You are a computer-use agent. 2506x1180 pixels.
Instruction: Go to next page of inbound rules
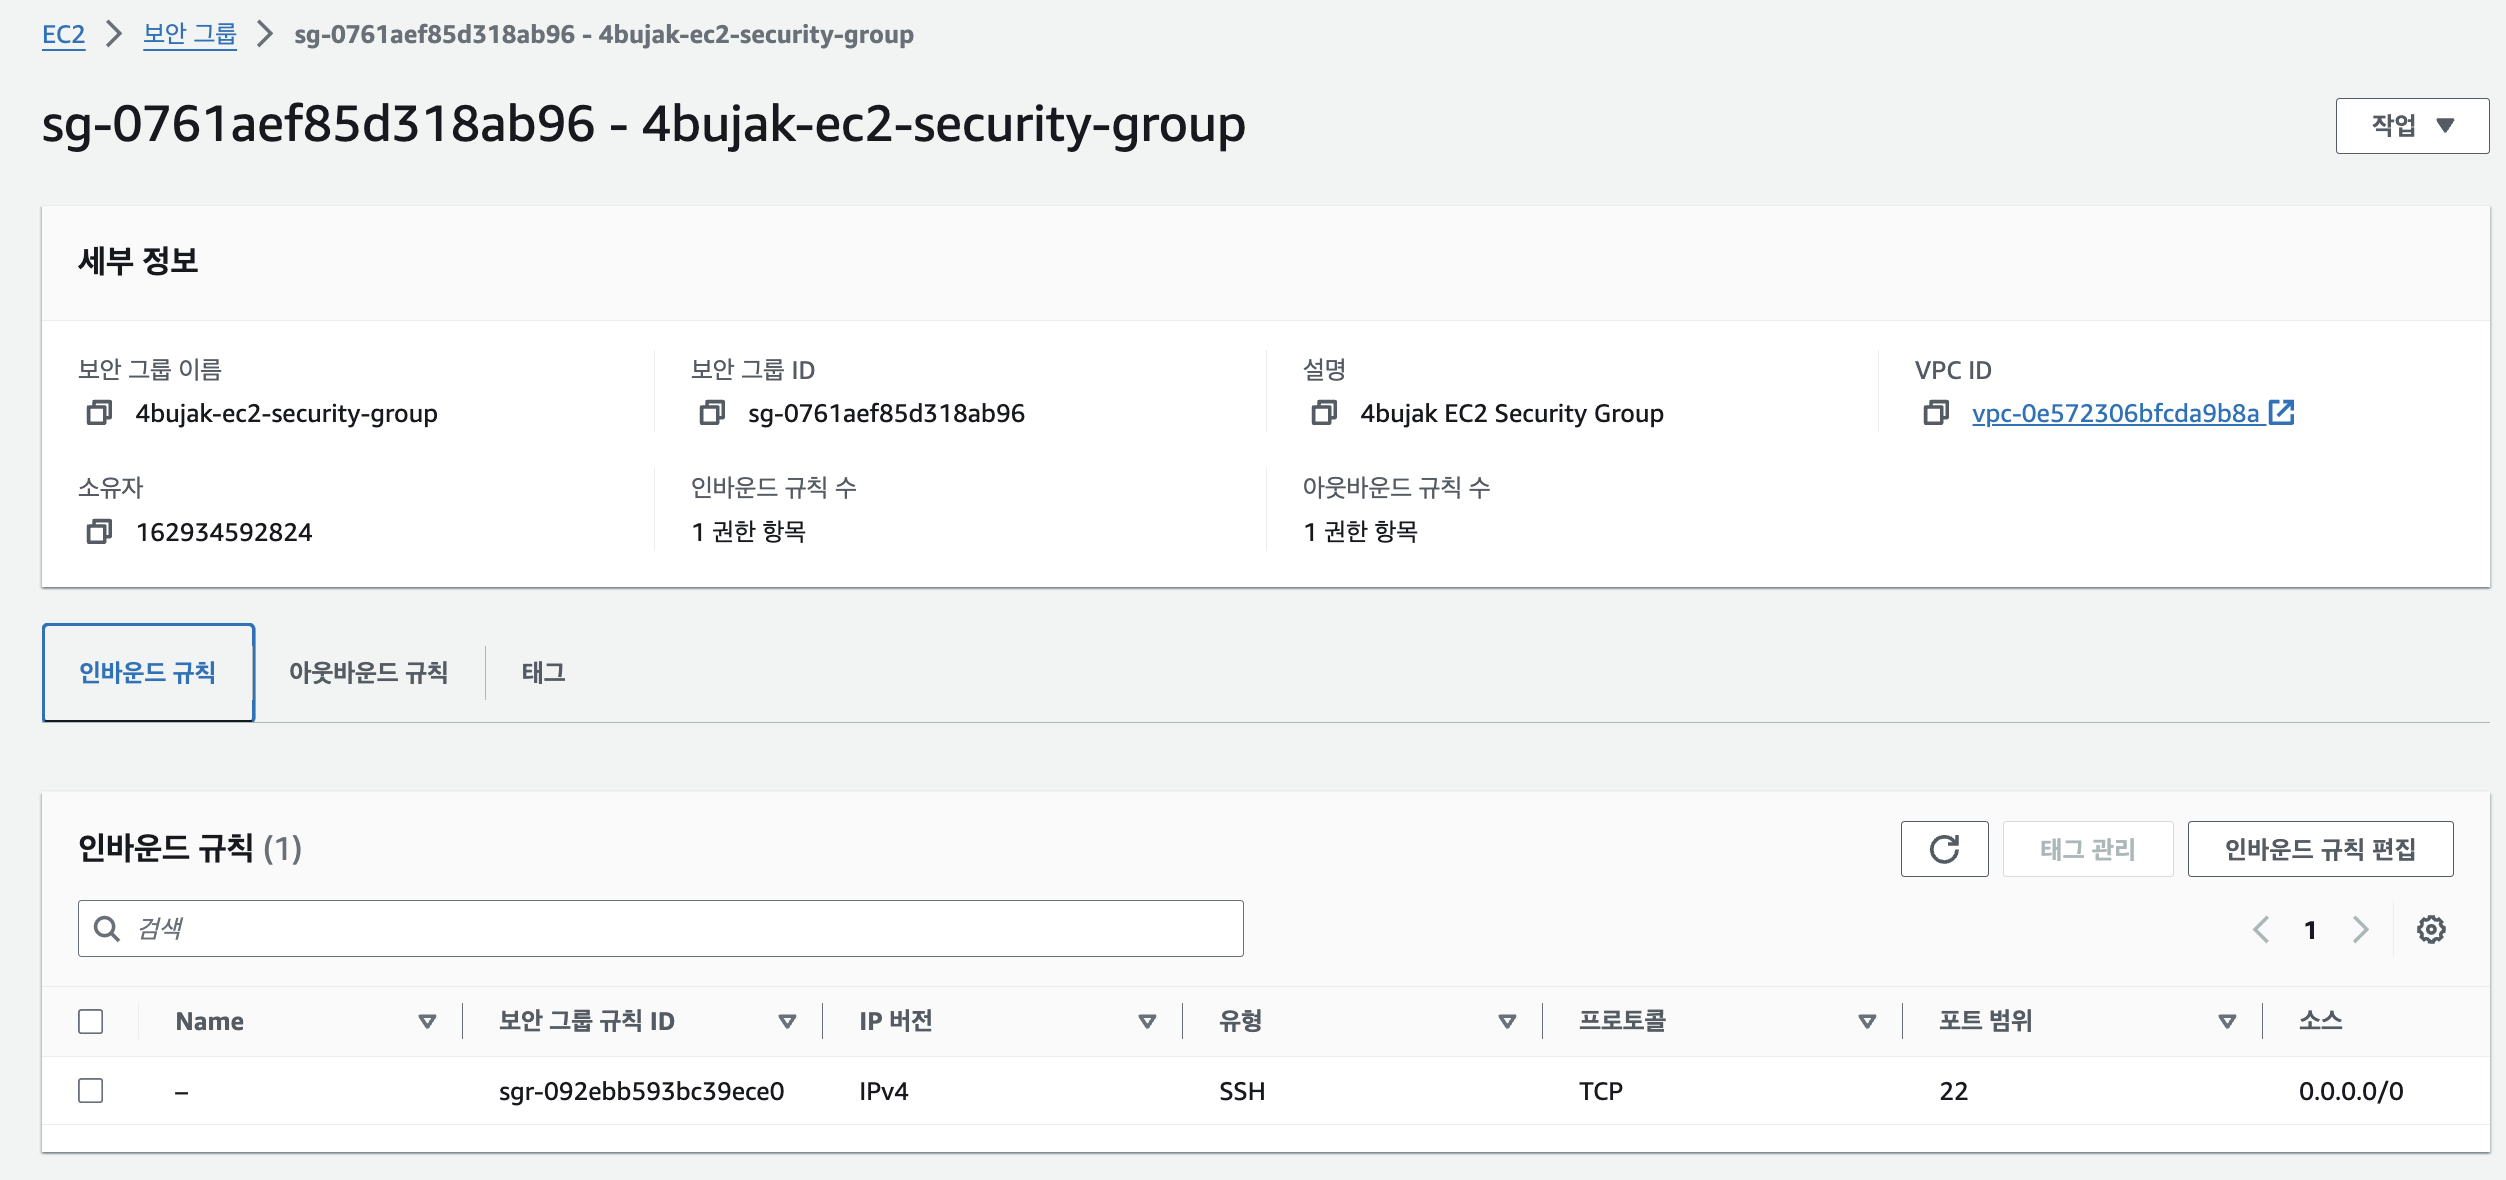point(2361,930)
